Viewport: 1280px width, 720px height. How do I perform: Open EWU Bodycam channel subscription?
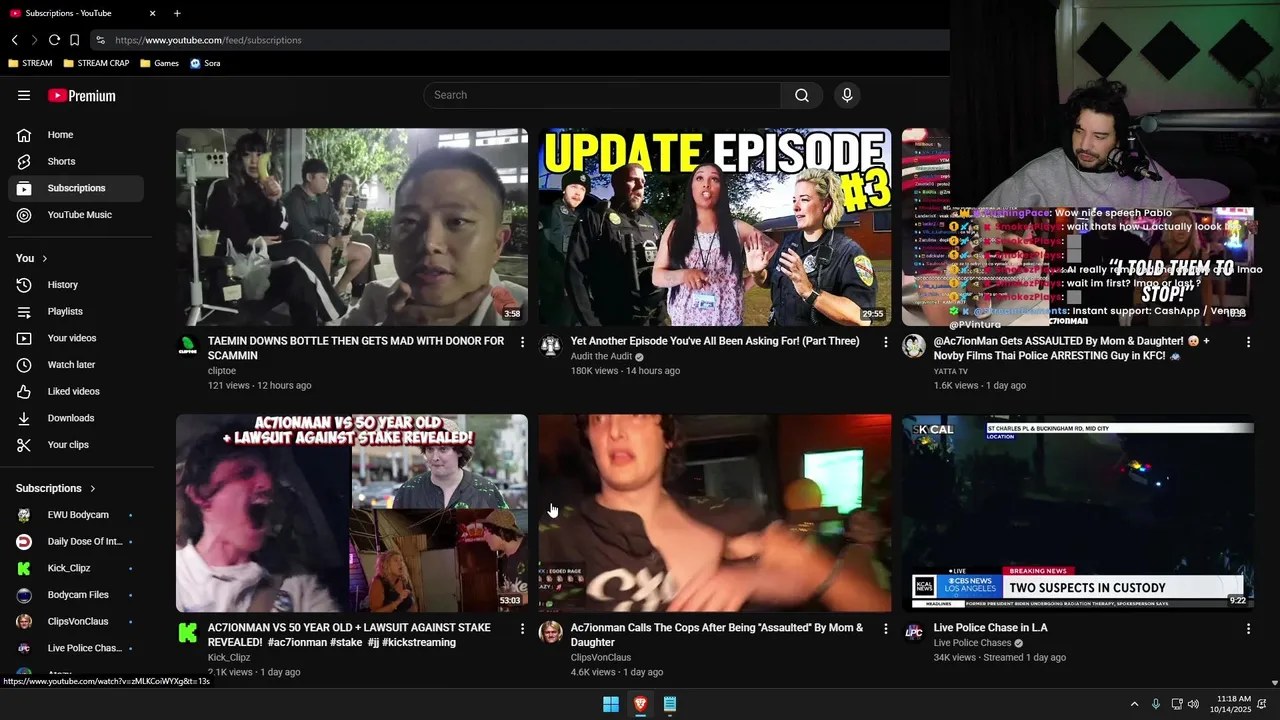[76, 515]
